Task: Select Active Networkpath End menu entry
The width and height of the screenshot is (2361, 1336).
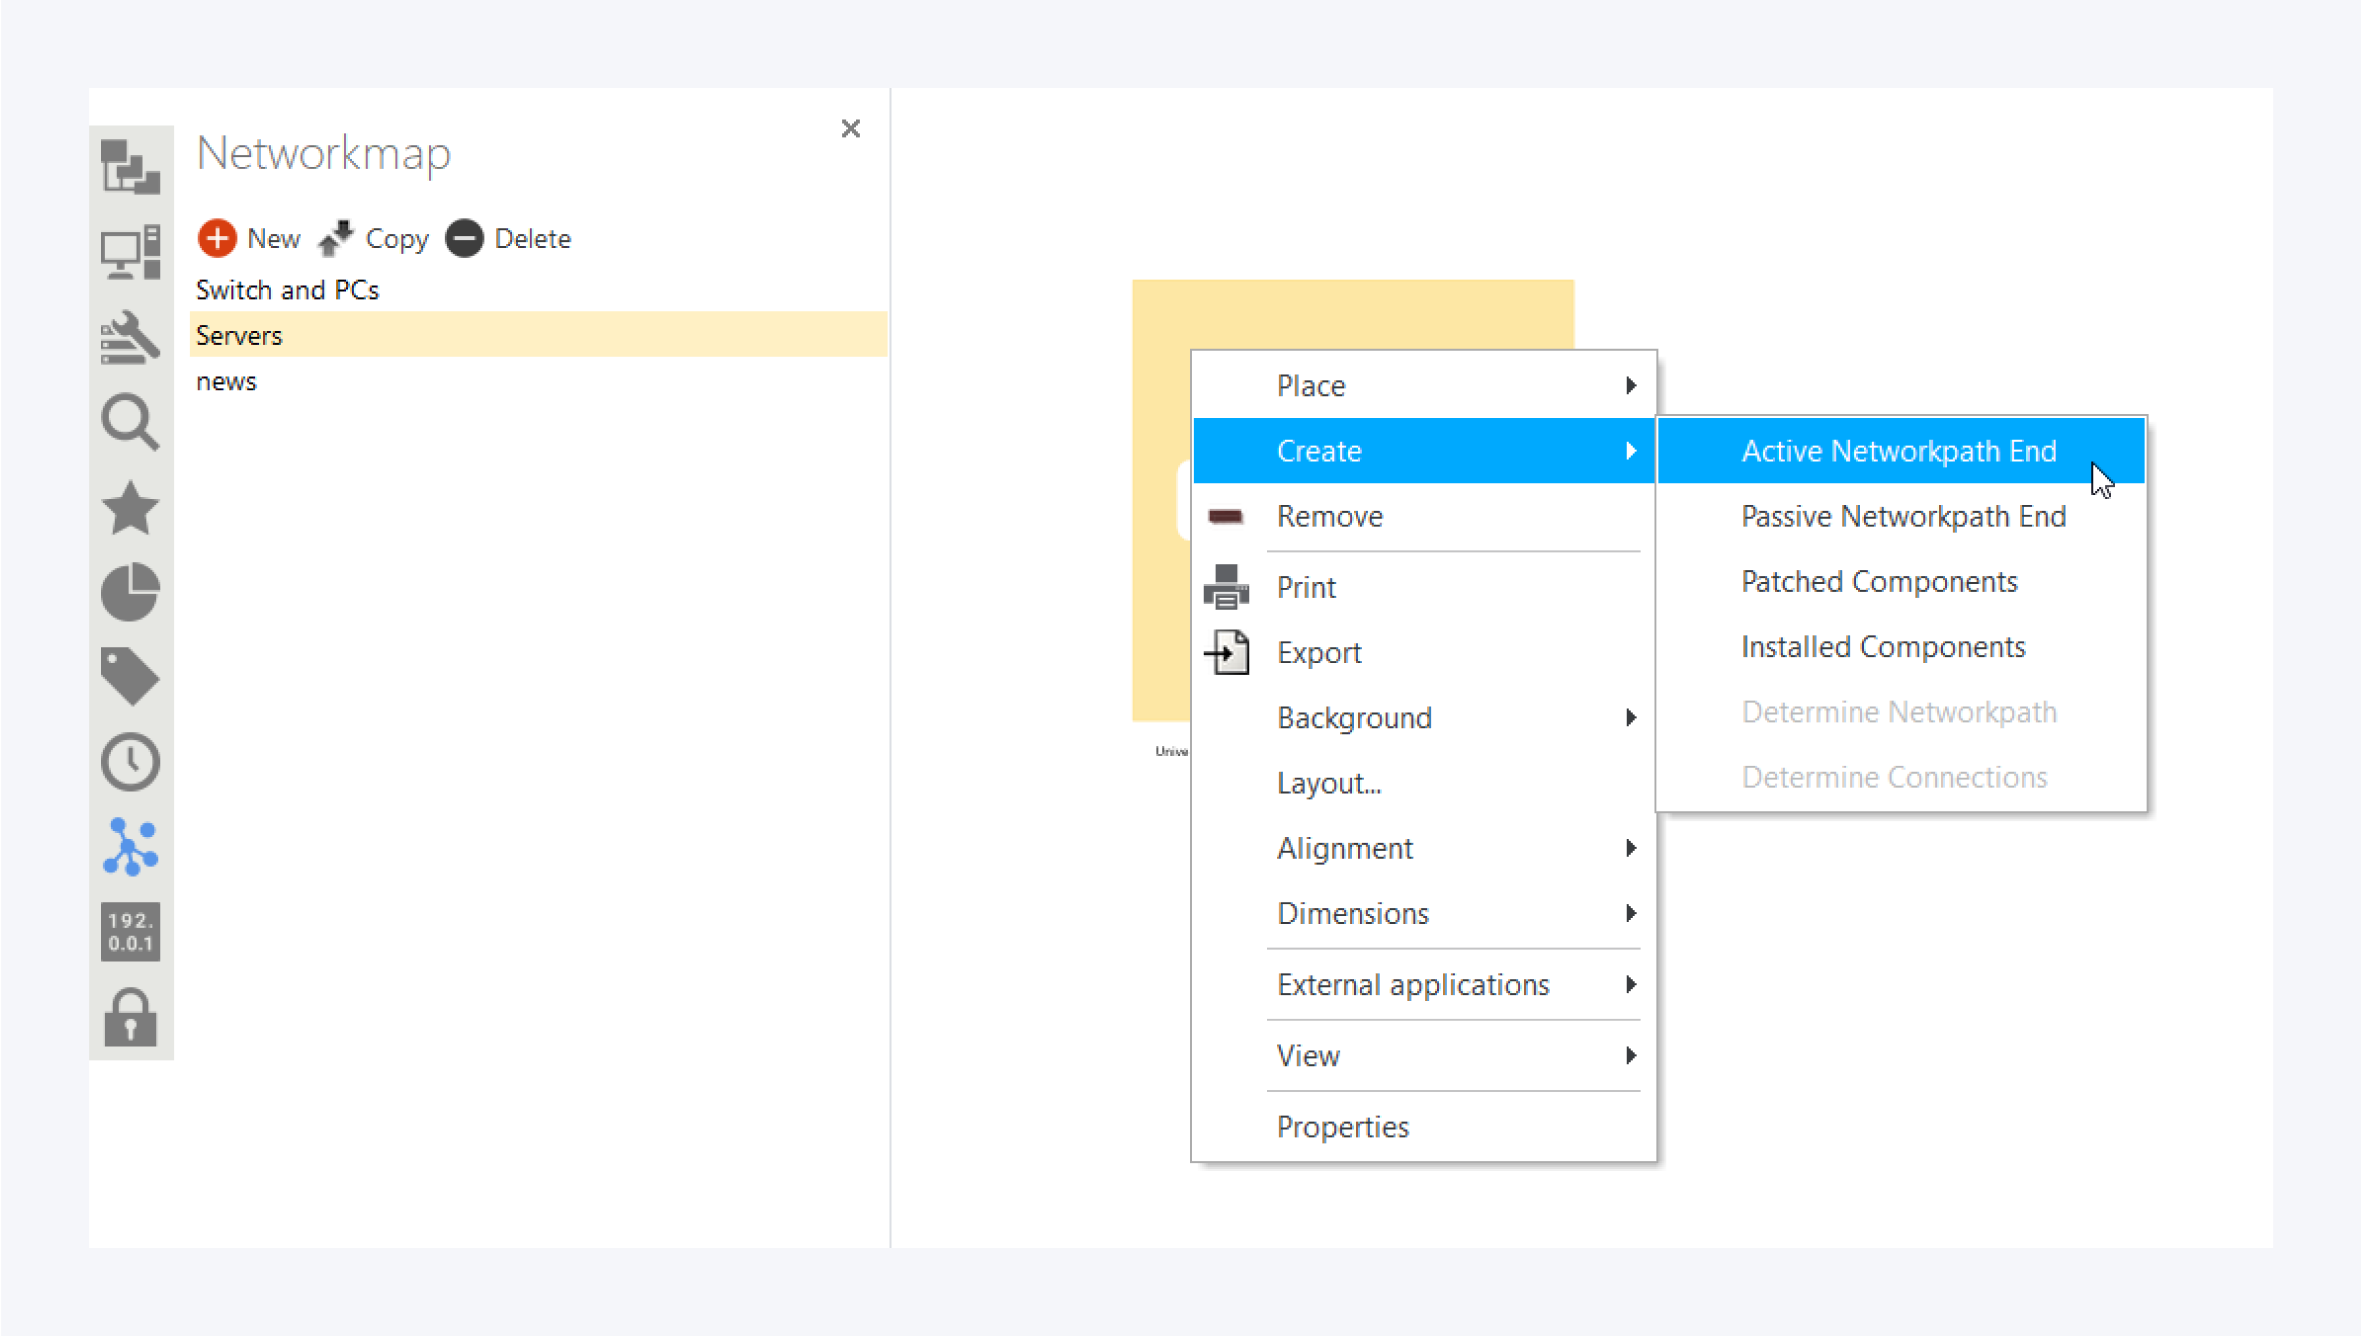Action: click(x=1897, y=451)
